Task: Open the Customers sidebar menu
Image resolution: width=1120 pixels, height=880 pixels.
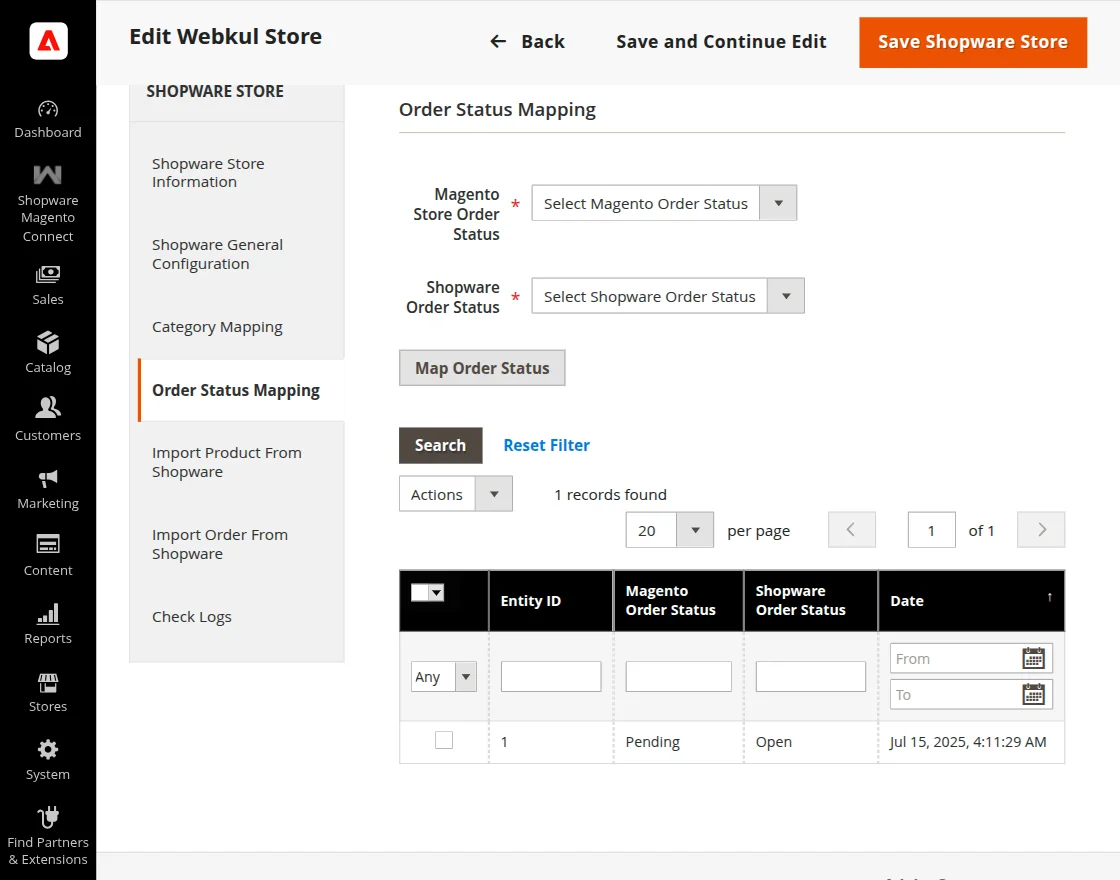Action: point(47,420)
